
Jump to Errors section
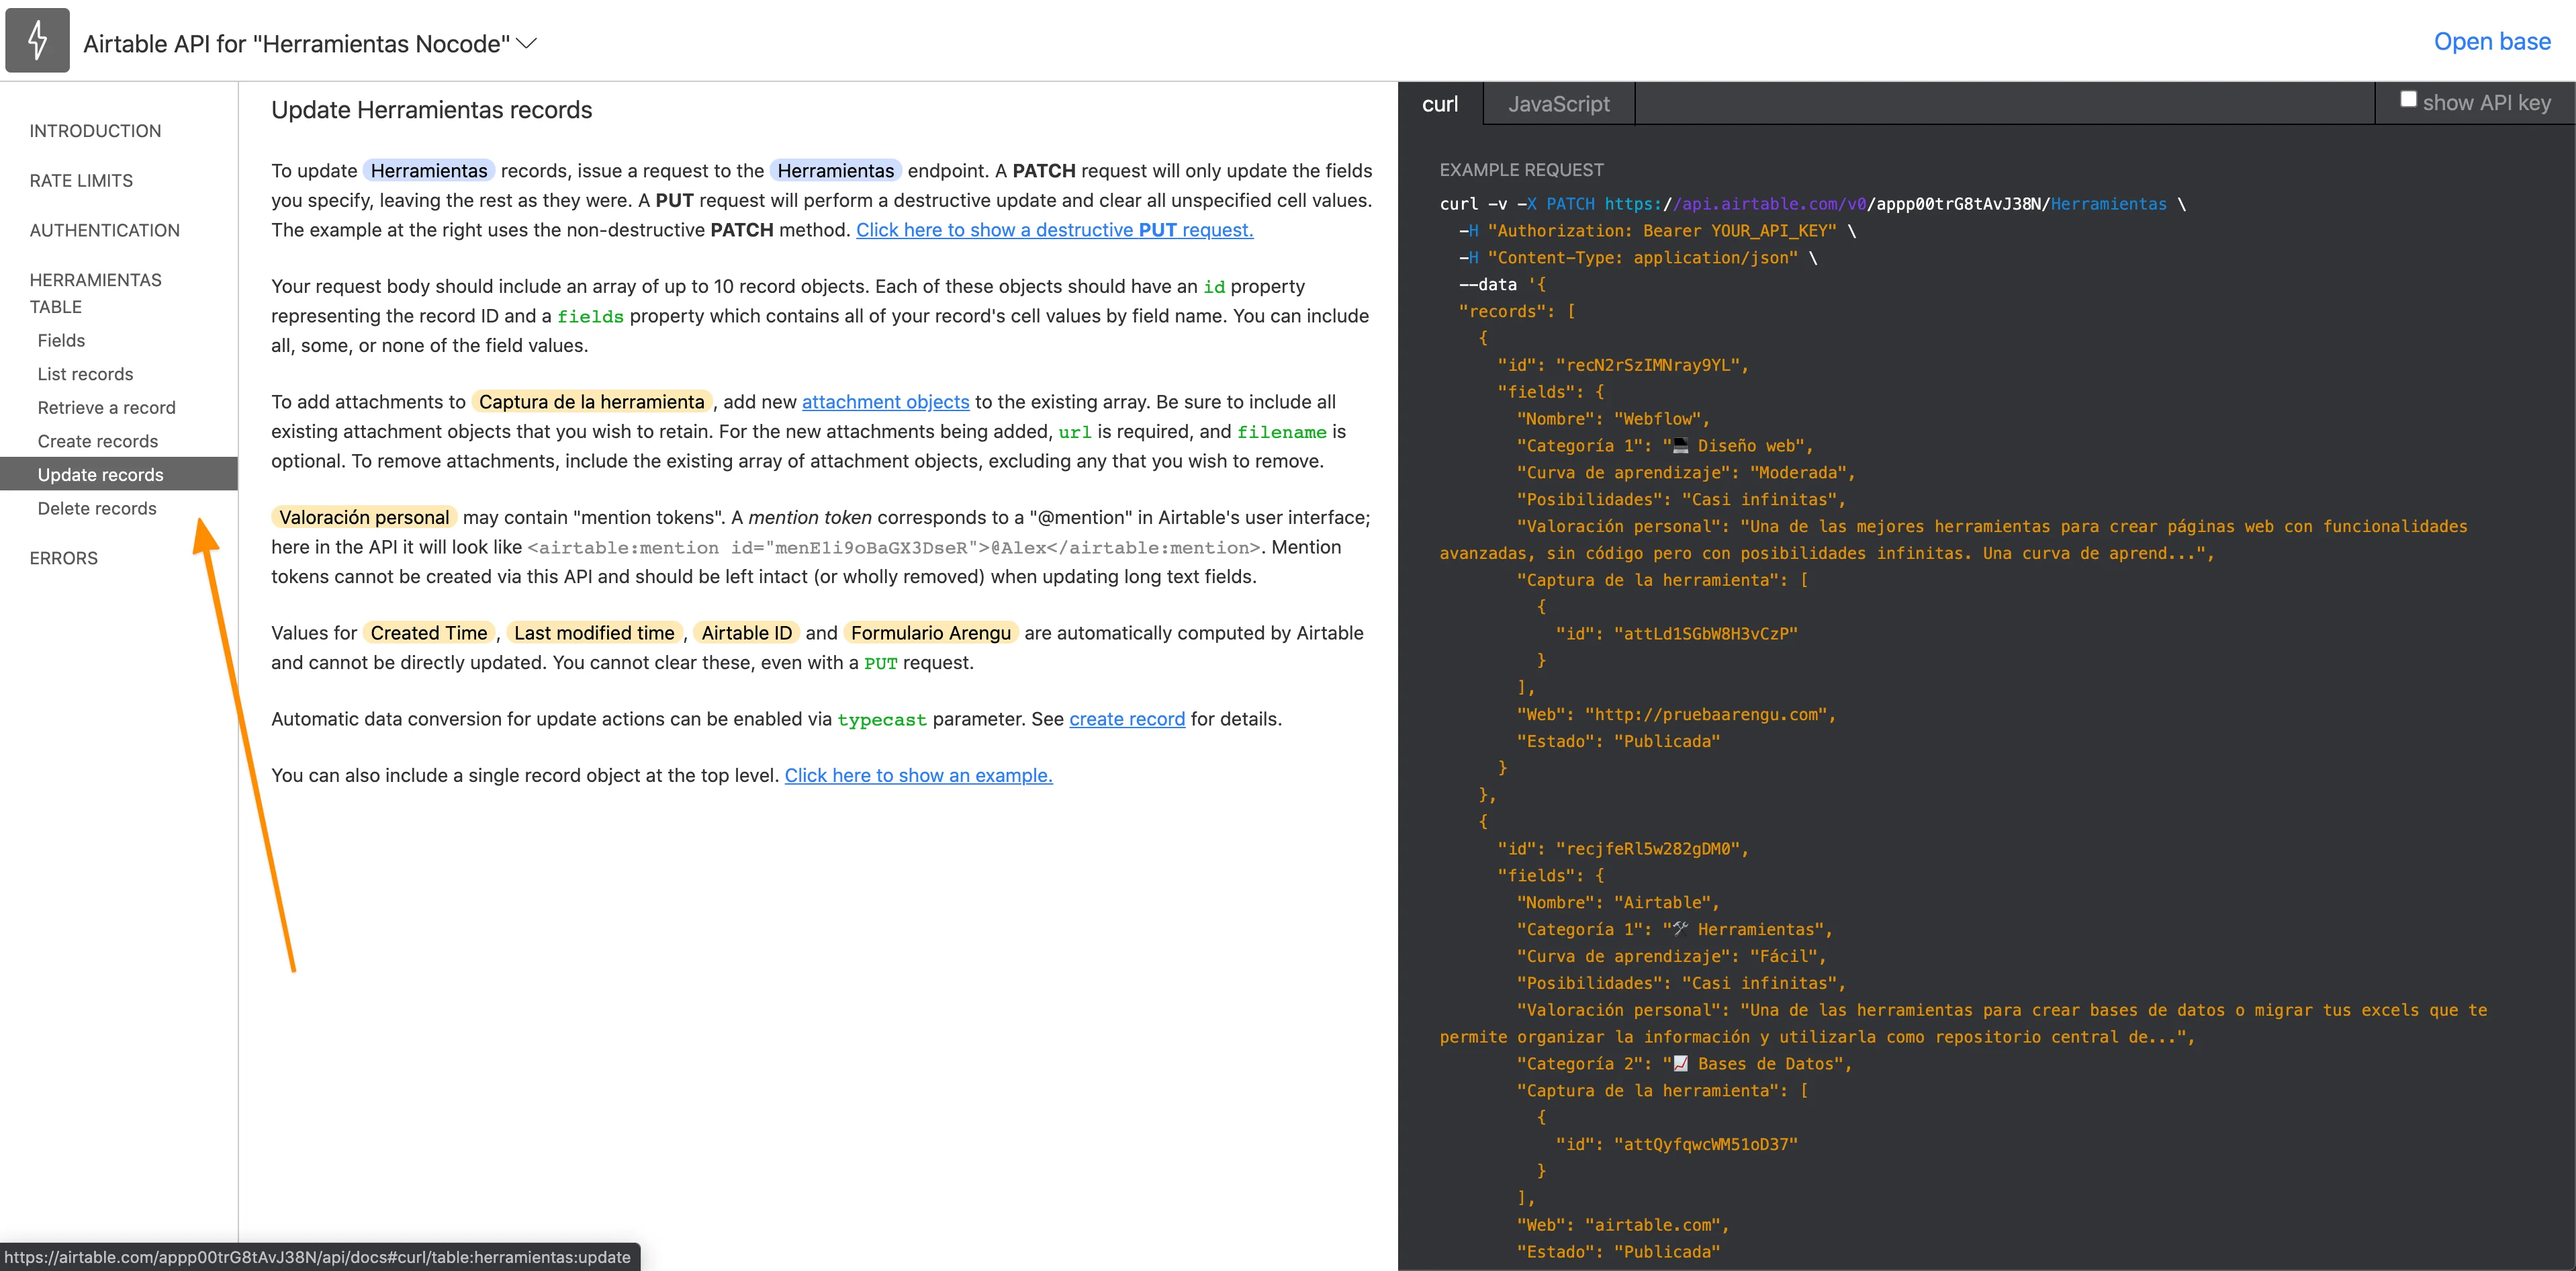tap(64, 558)
